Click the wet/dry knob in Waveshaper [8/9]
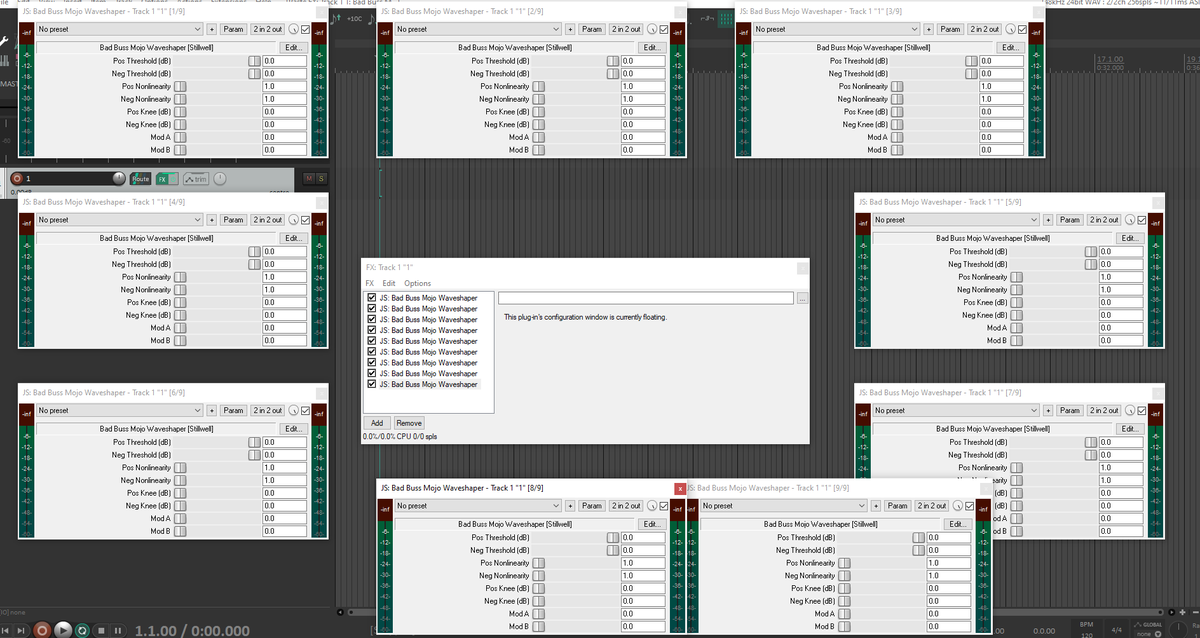 pyautogui.click(x=651, y=505)
